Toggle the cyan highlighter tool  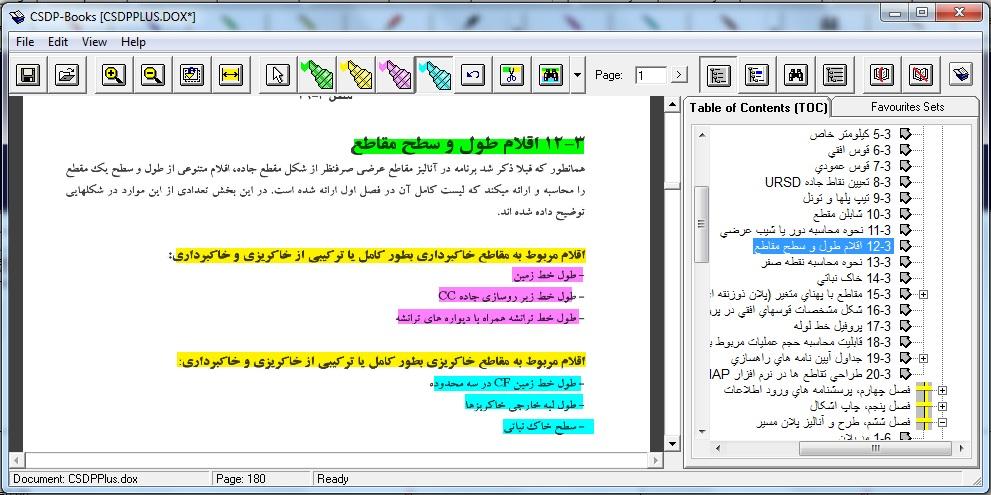pyautogui.click(x=435, y=75)
